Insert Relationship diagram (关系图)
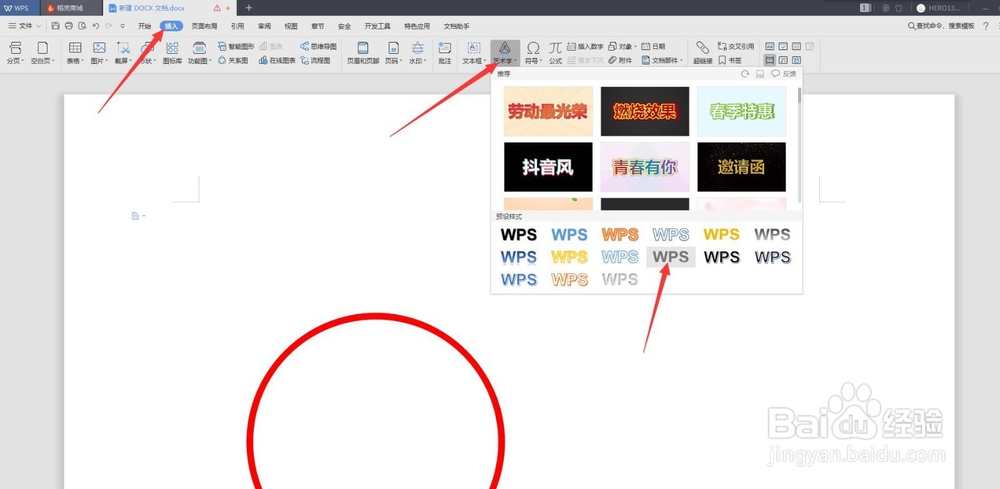Screen dimensions: 1000x489 233,61
